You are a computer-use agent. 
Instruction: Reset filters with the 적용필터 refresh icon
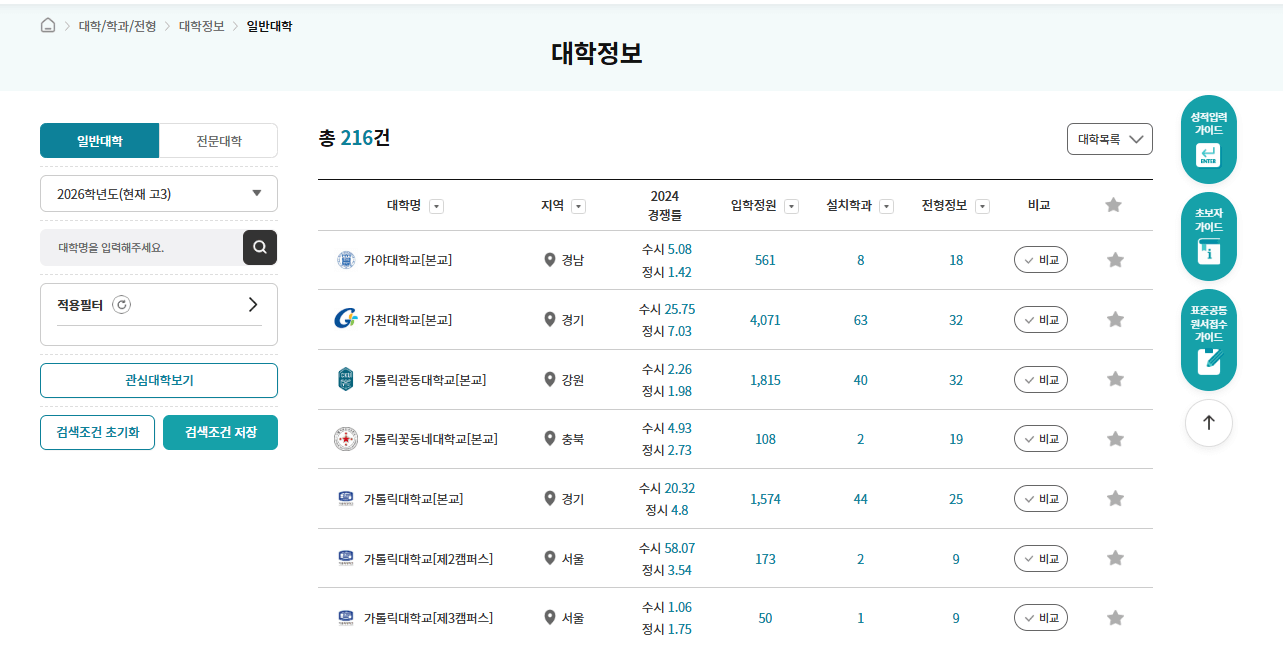click(121, 305)
